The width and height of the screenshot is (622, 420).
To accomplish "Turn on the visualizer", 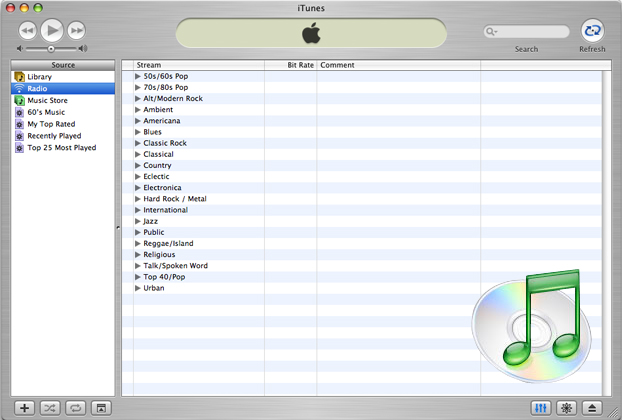I will click(x=566, y=408).
